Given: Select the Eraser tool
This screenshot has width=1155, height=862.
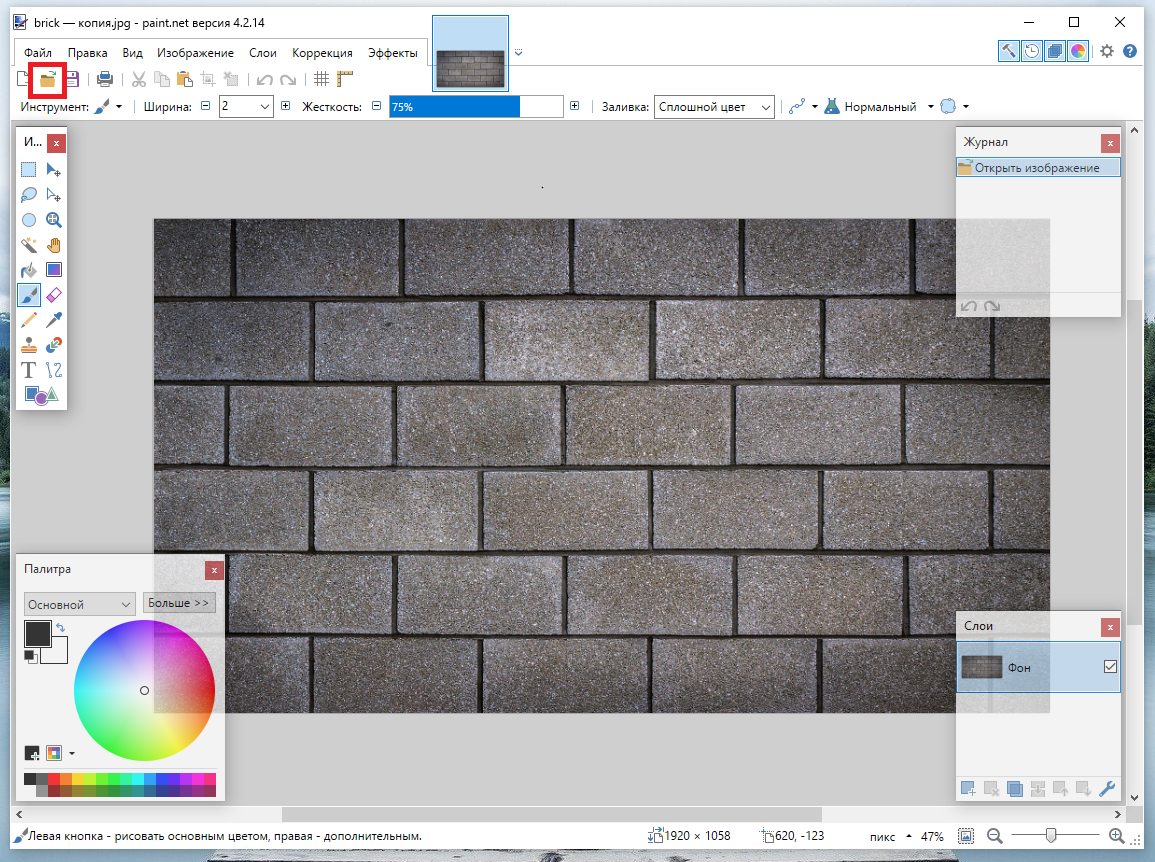Looking at the screenshot, I should coord(54,295).
